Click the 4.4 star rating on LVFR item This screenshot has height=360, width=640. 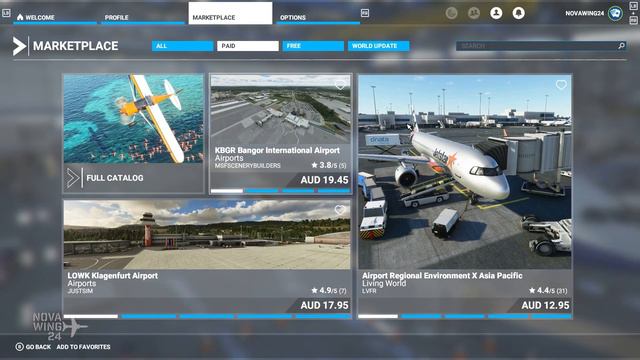click(548, 291)
